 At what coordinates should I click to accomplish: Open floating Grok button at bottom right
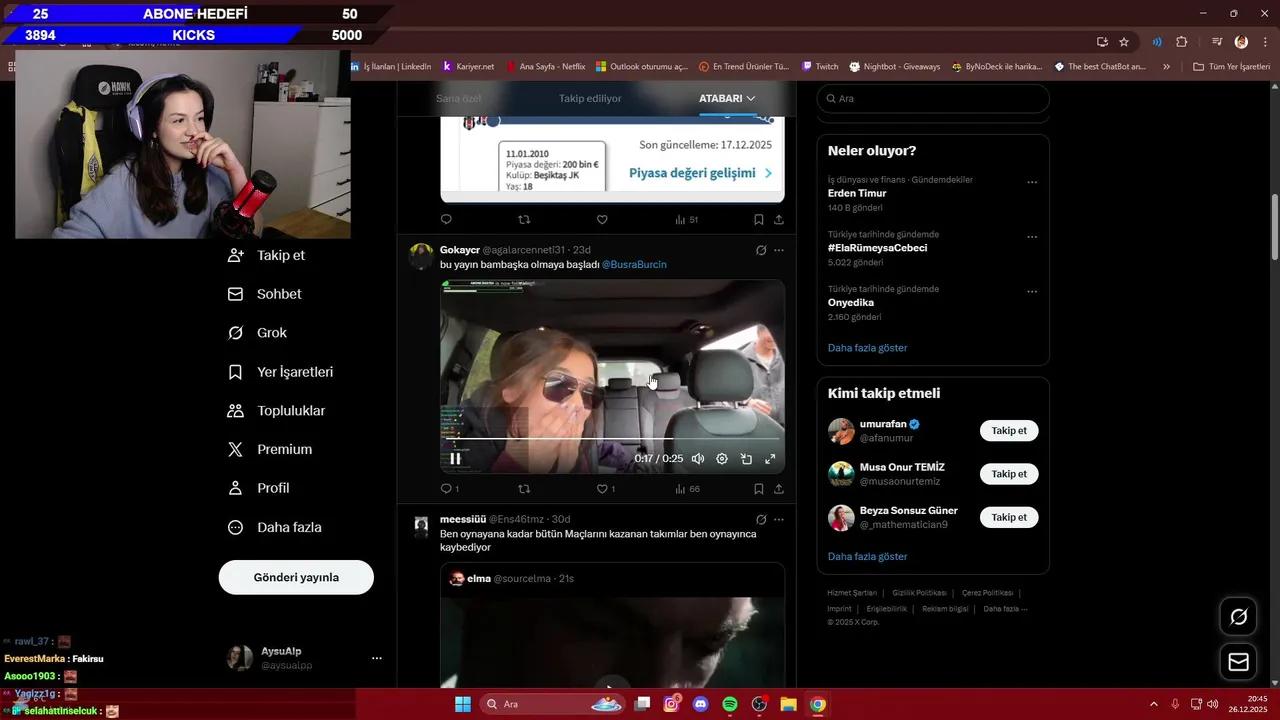(1238, 617)
